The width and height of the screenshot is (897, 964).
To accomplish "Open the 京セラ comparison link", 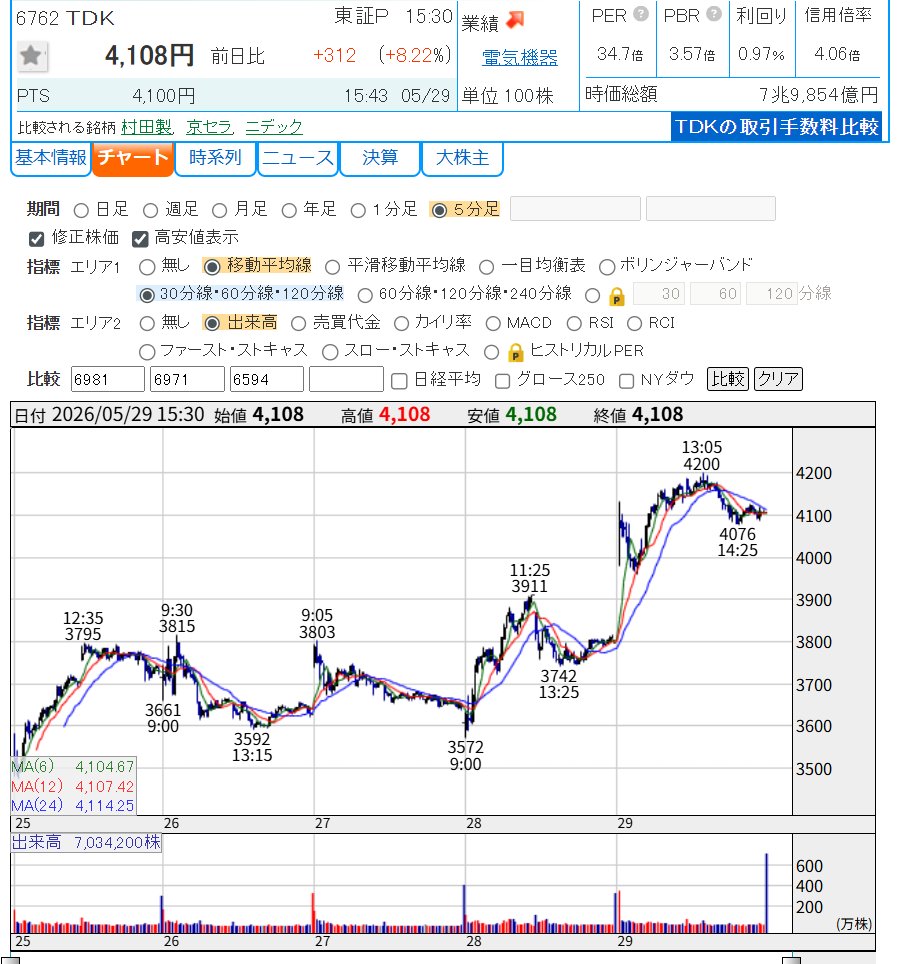I will 210,127.
